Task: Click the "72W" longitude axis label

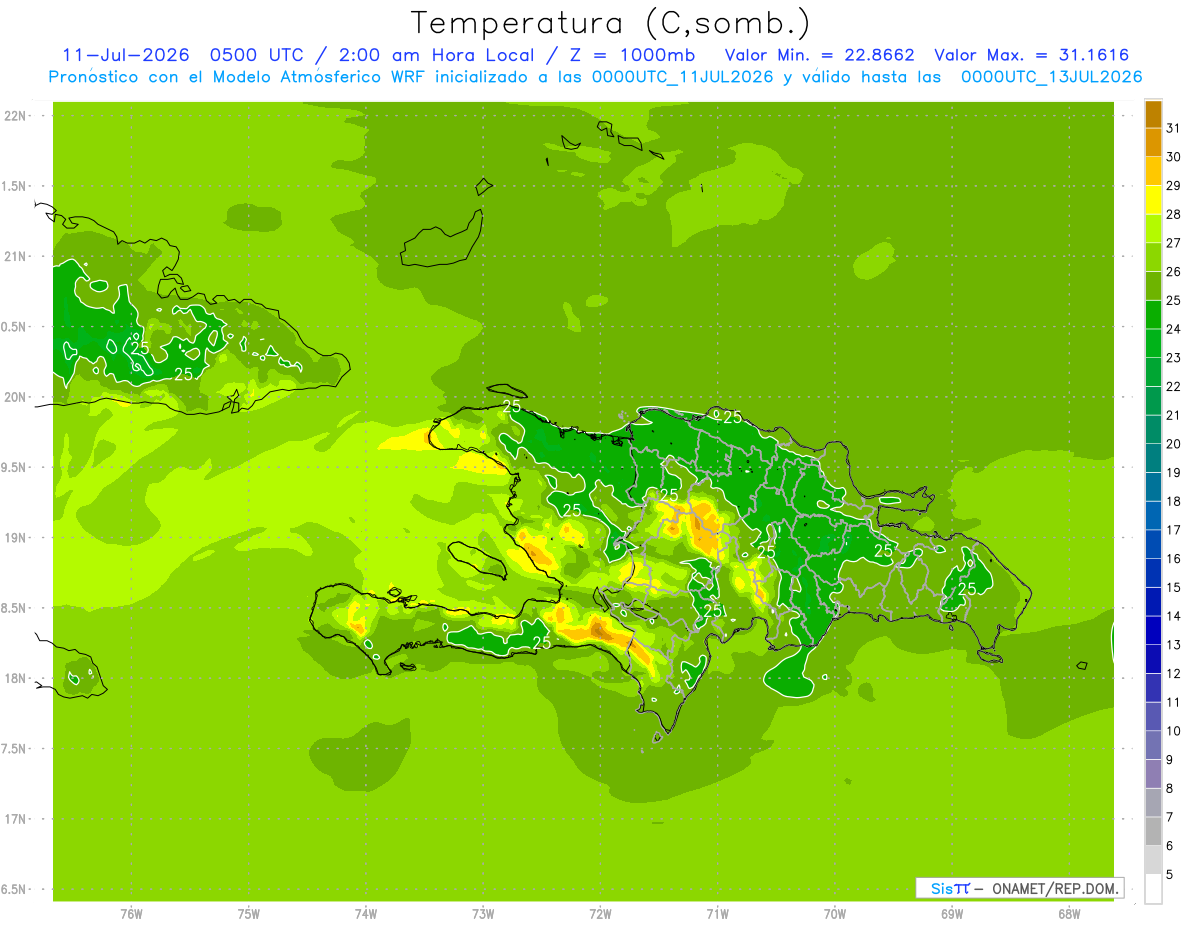Action: [600, 914]
